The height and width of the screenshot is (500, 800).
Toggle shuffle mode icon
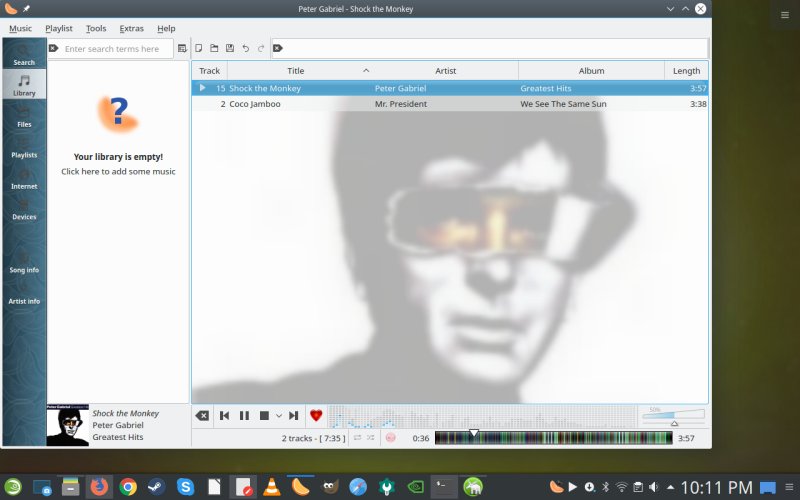(x=370, y=438)
